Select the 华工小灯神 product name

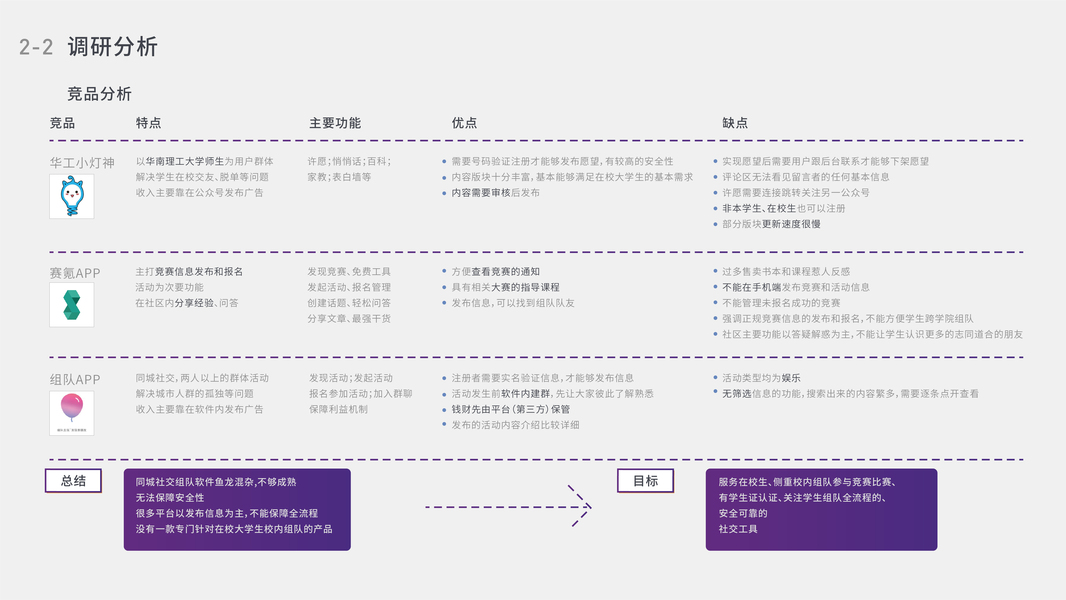click(x=82, y=163)
